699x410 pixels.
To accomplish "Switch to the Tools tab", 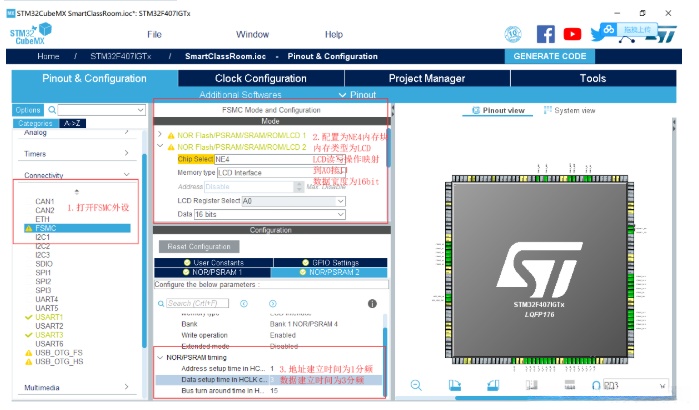I will 593,78.
